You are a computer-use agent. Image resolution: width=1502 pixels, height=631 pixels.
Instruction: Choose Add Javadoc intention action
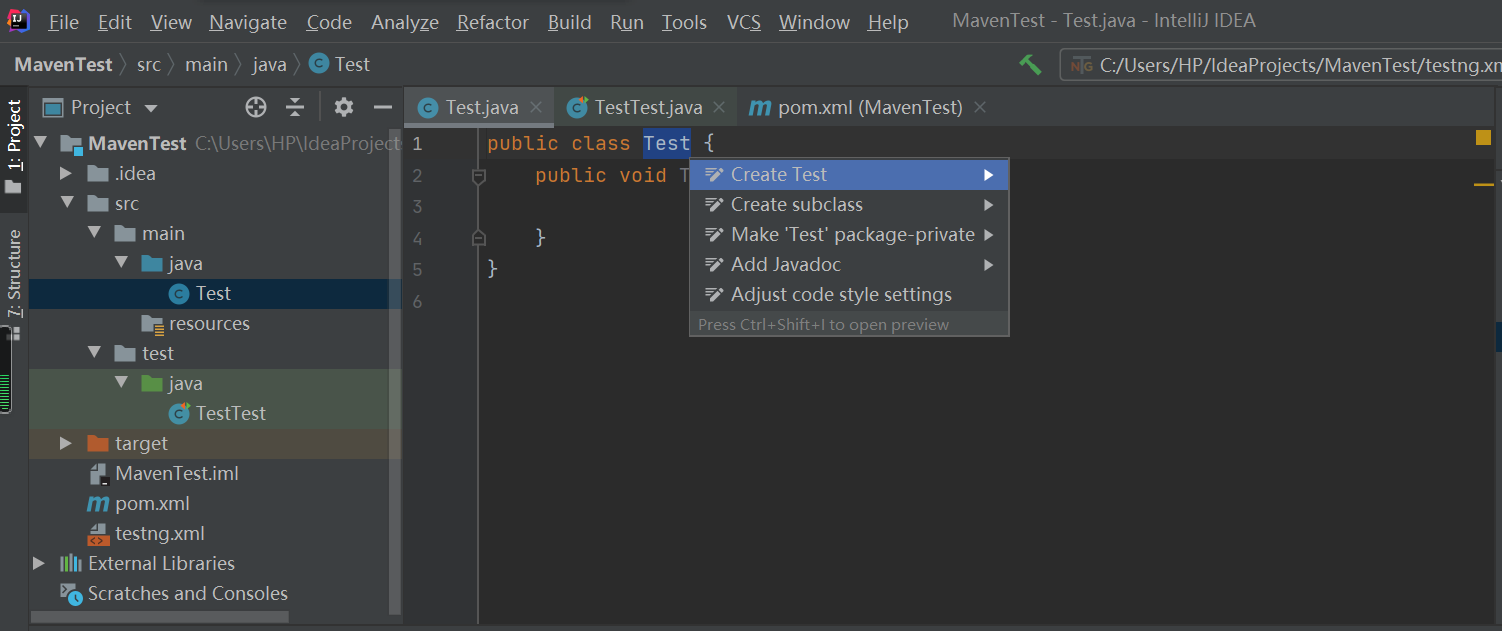849,264
